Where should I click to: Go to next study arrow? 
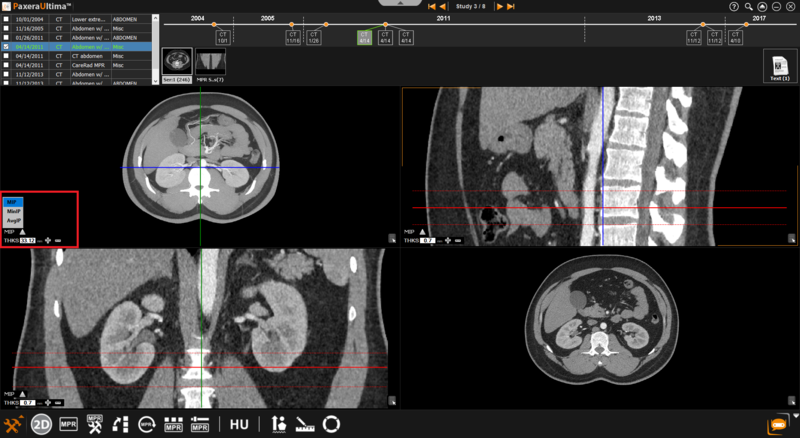pyautogui.click(x=500, y=6)
